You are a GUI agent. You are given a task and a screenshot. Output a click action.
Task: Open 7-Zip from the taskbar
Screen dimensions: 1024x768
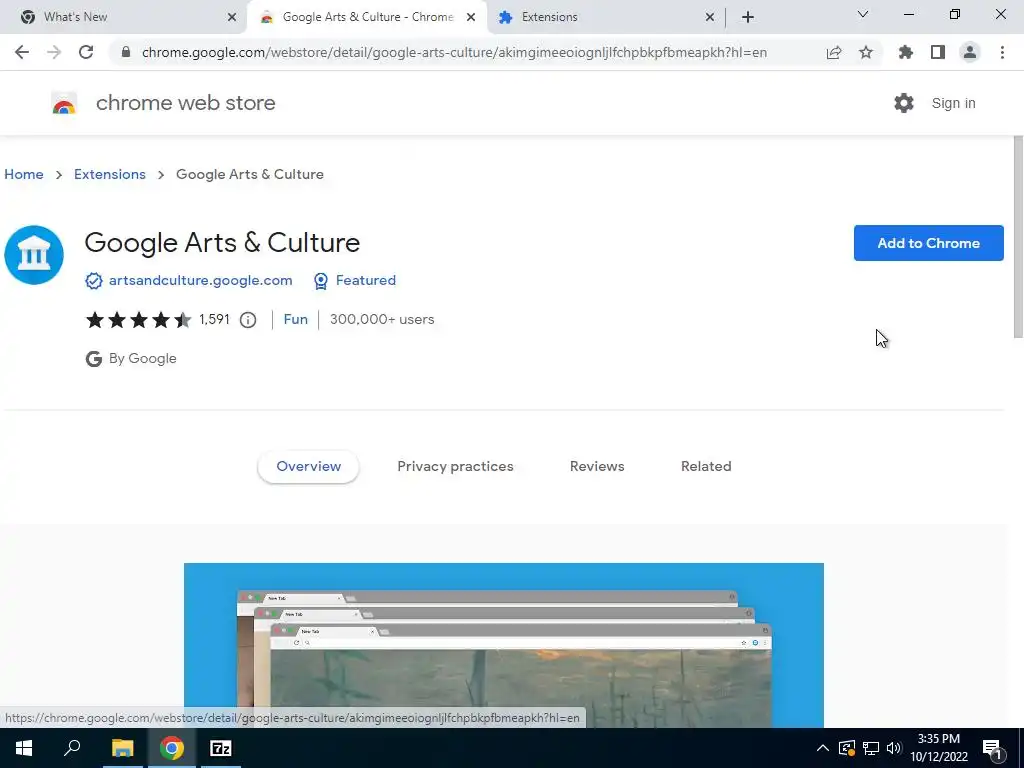click(221, 748)
